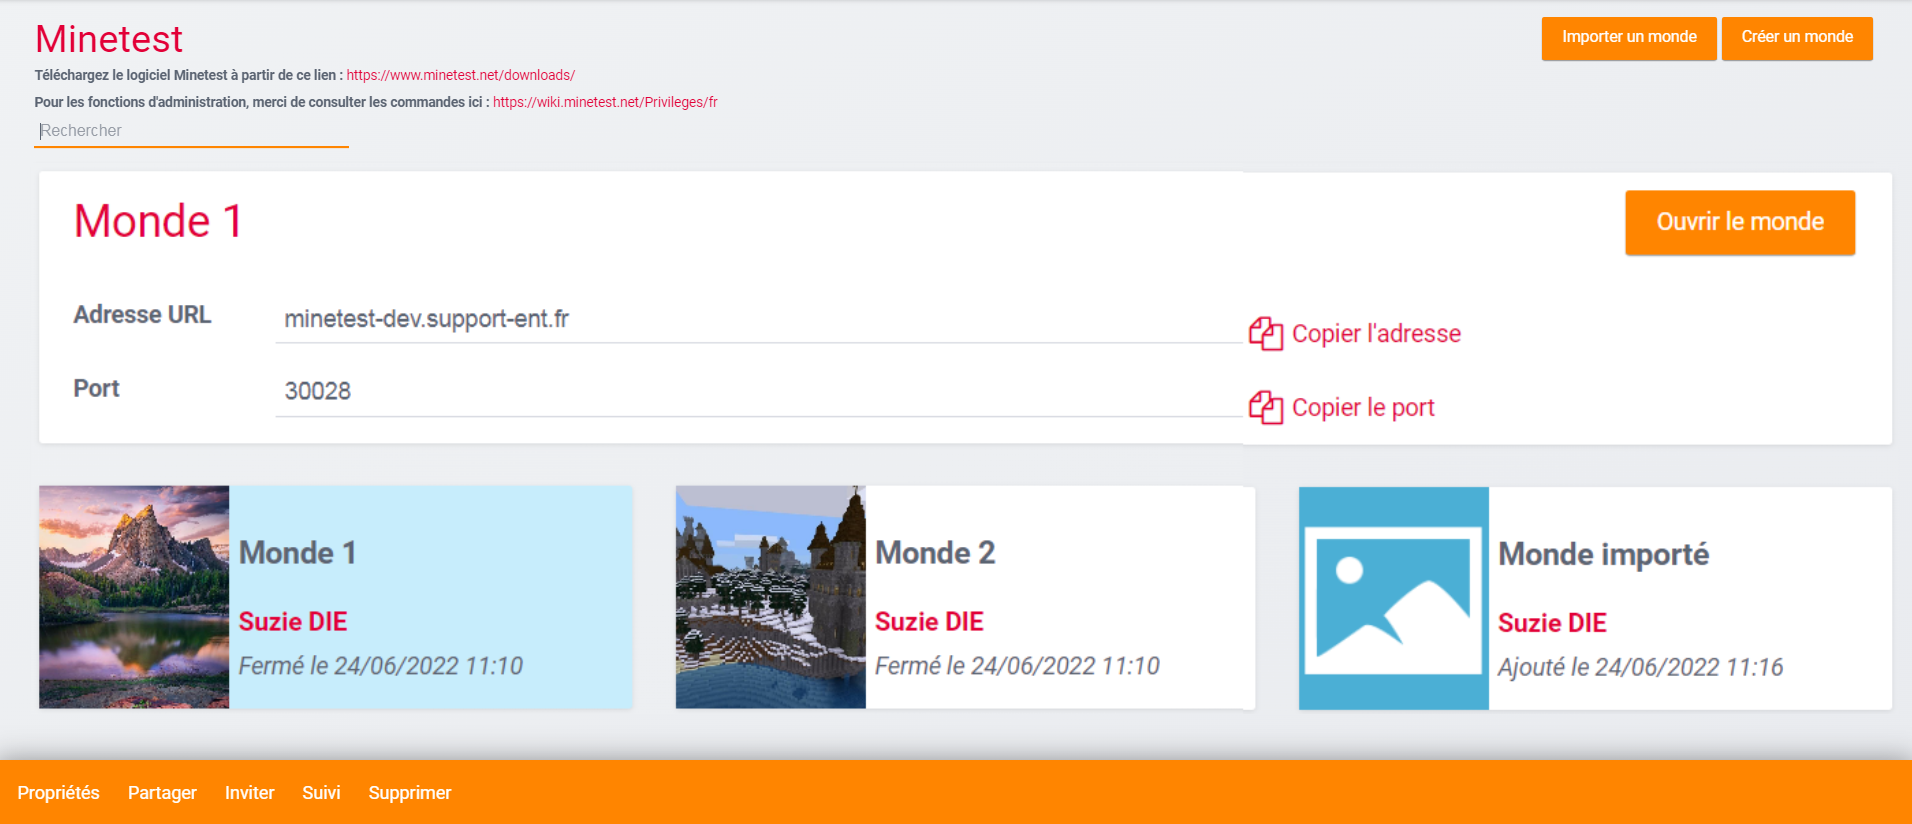This screenshot has height=824, width=1912.
Task: Click Supprimer in the bottom bar
Action: (x=410, y=793)
